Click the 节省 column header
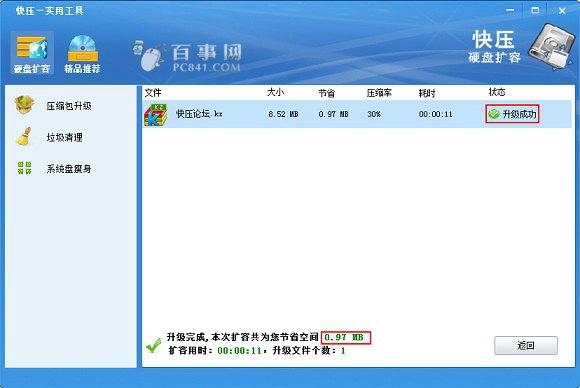Screen dimensions: 580x388 pyautogui.click(x=327, y=92)
